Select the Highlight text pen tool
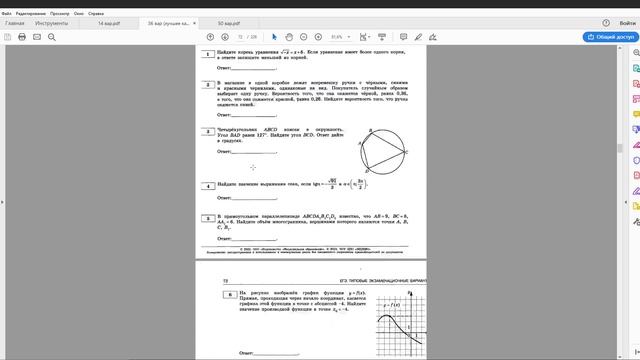Screen dimensions: 640x360 (418, 37)
